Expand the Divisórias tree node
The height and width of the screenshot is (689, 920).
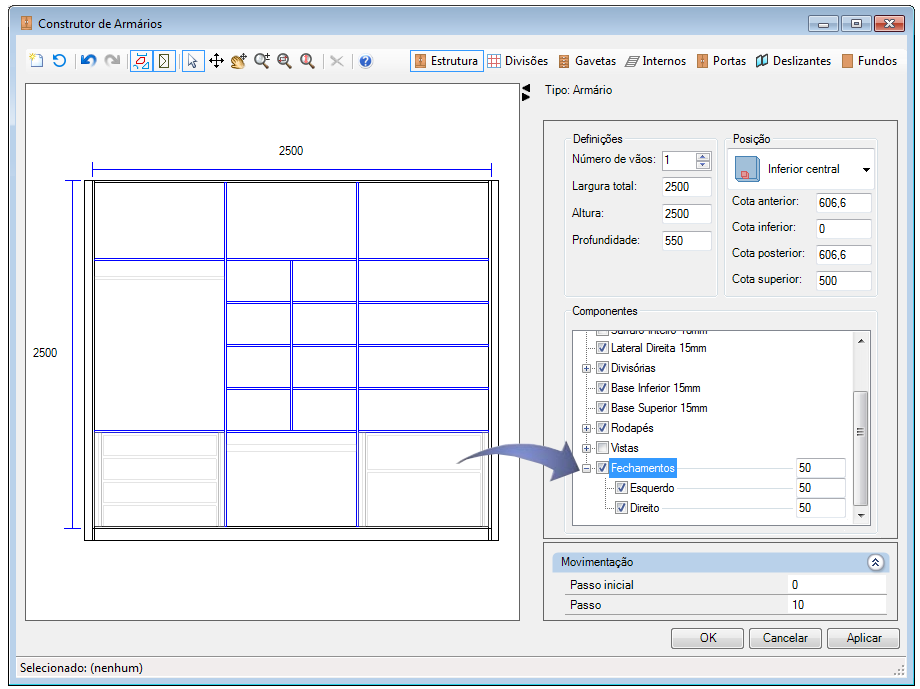pyautogui.click(x=586, y=369)
